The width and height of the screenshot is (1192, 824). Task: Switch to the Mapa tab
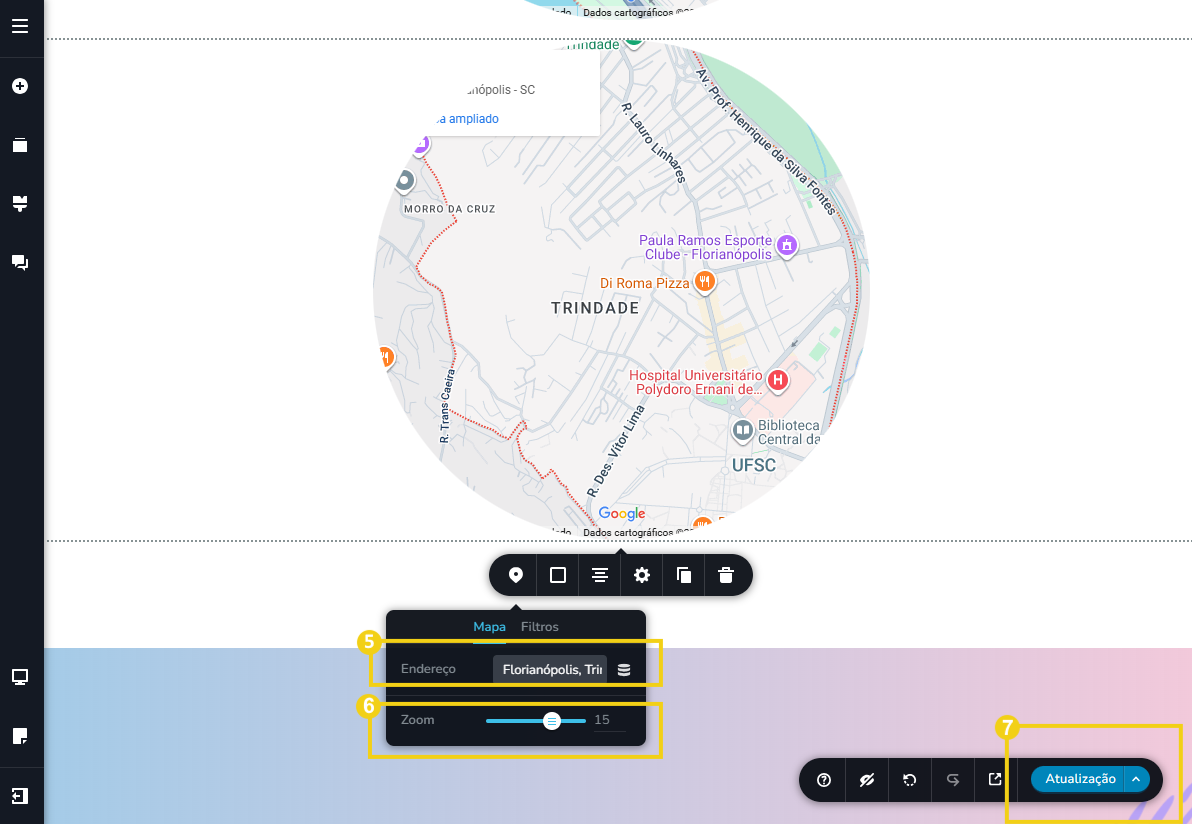[x=490, y=626]
